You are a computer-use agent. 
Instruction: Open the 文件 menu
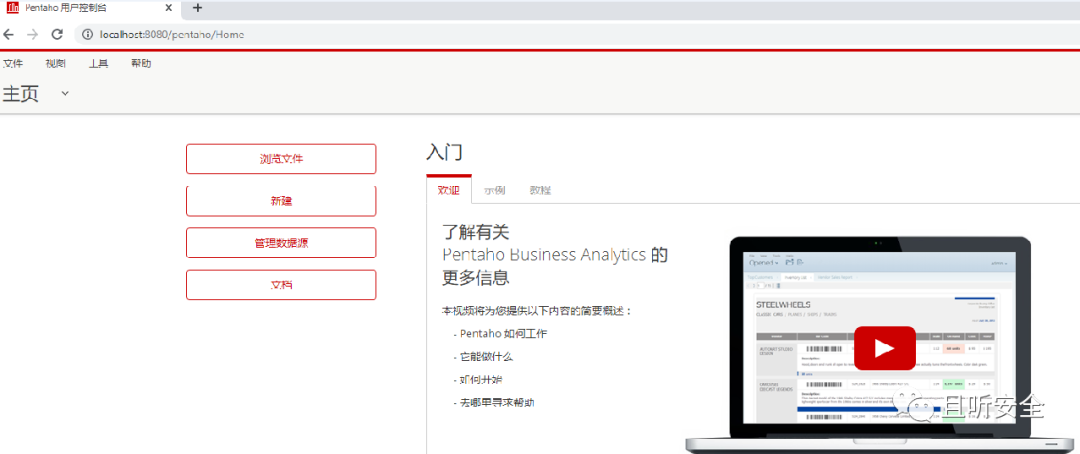coord(12,64)
